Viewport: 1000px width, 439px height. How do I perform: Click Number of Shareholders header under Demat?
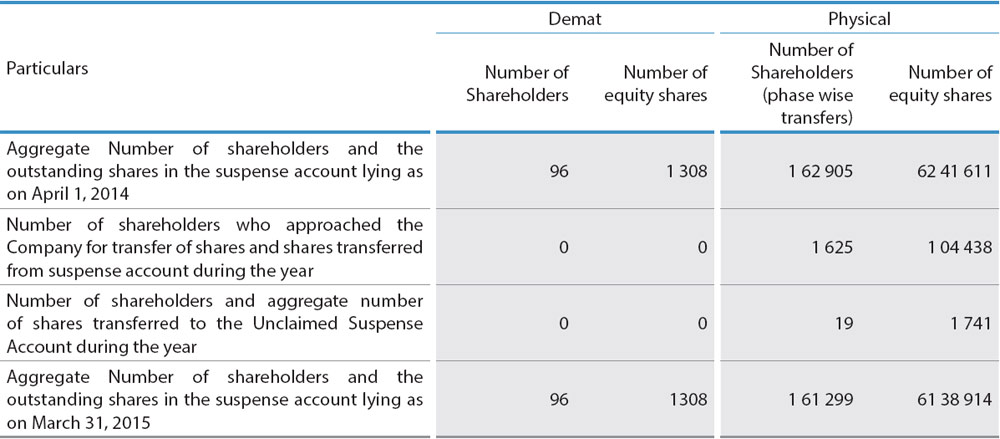tap(526, 83)
